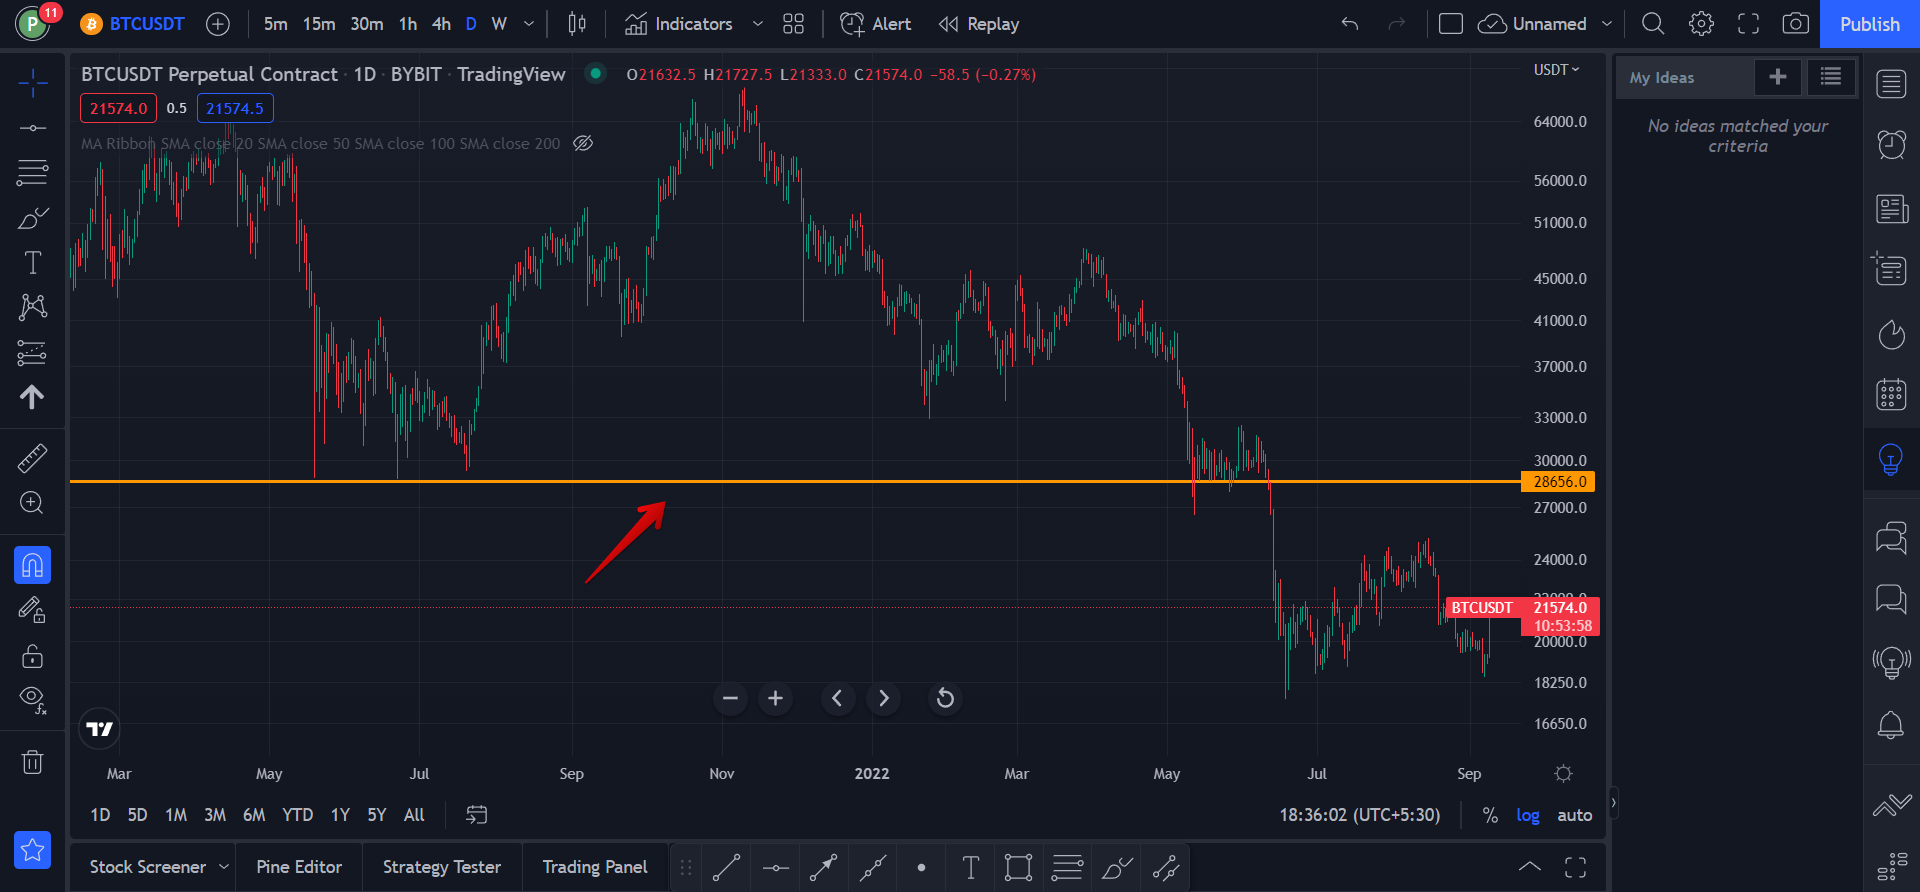
Task: Select the 15m timeframe
Action: (x=319, y=24)
